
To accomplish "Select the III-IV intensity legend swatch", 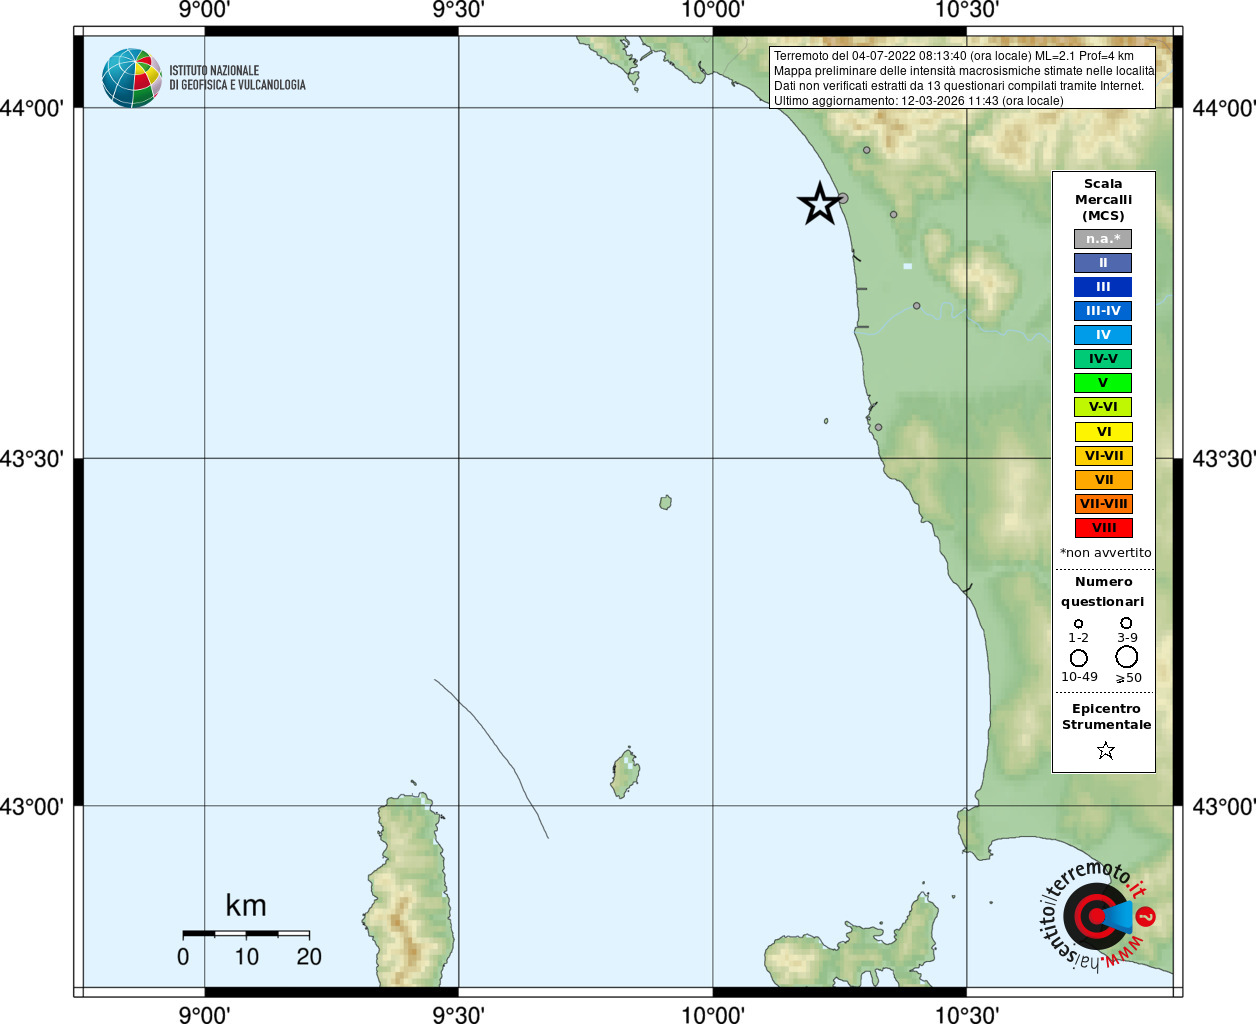I will coord(1103,311).
